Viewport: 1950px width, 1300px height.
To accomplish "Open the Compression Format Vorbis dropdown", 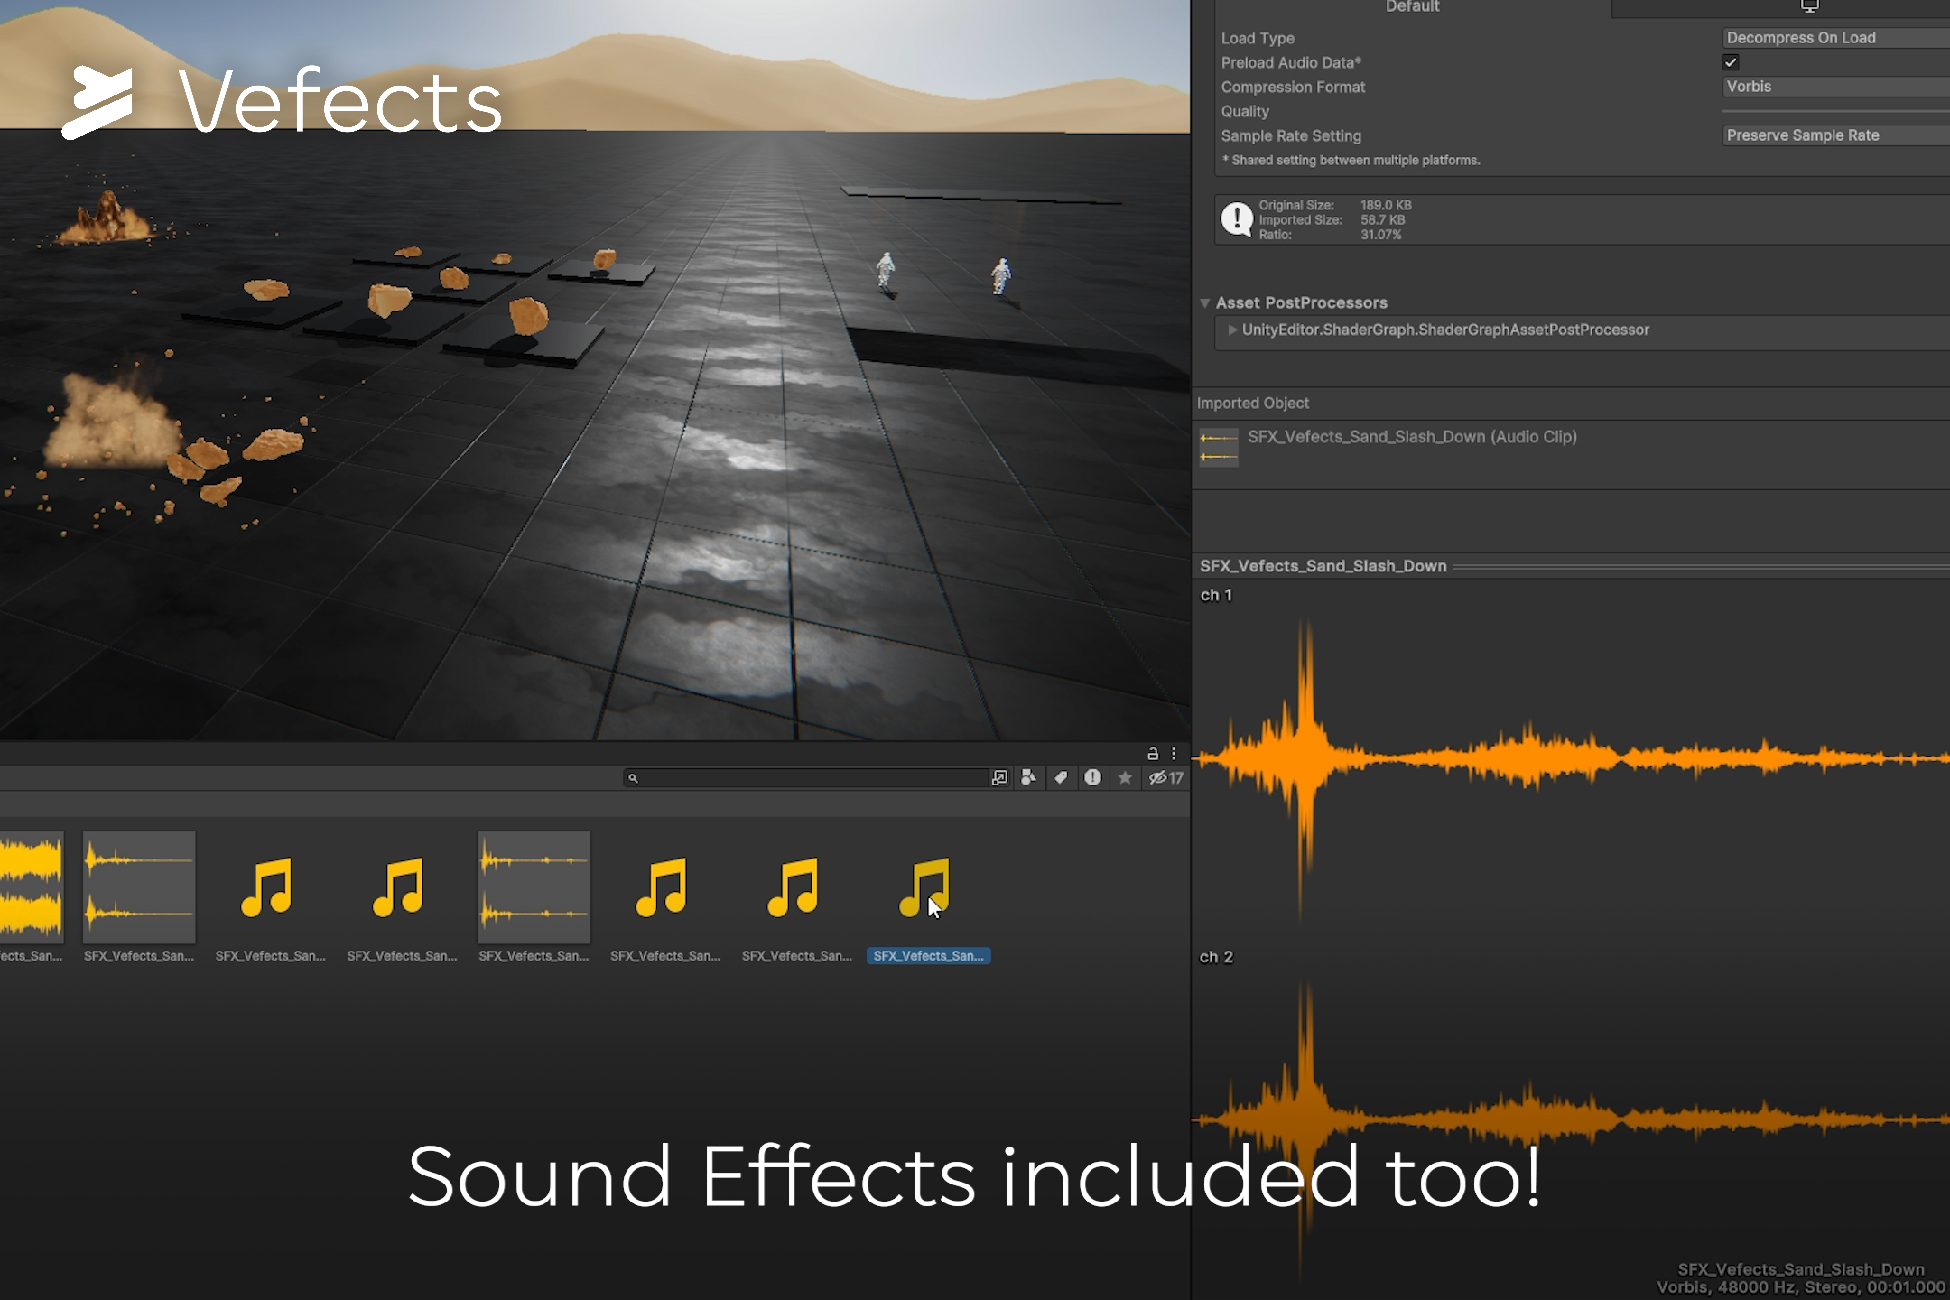I will pyautogui.click(x=1836, y=87).
